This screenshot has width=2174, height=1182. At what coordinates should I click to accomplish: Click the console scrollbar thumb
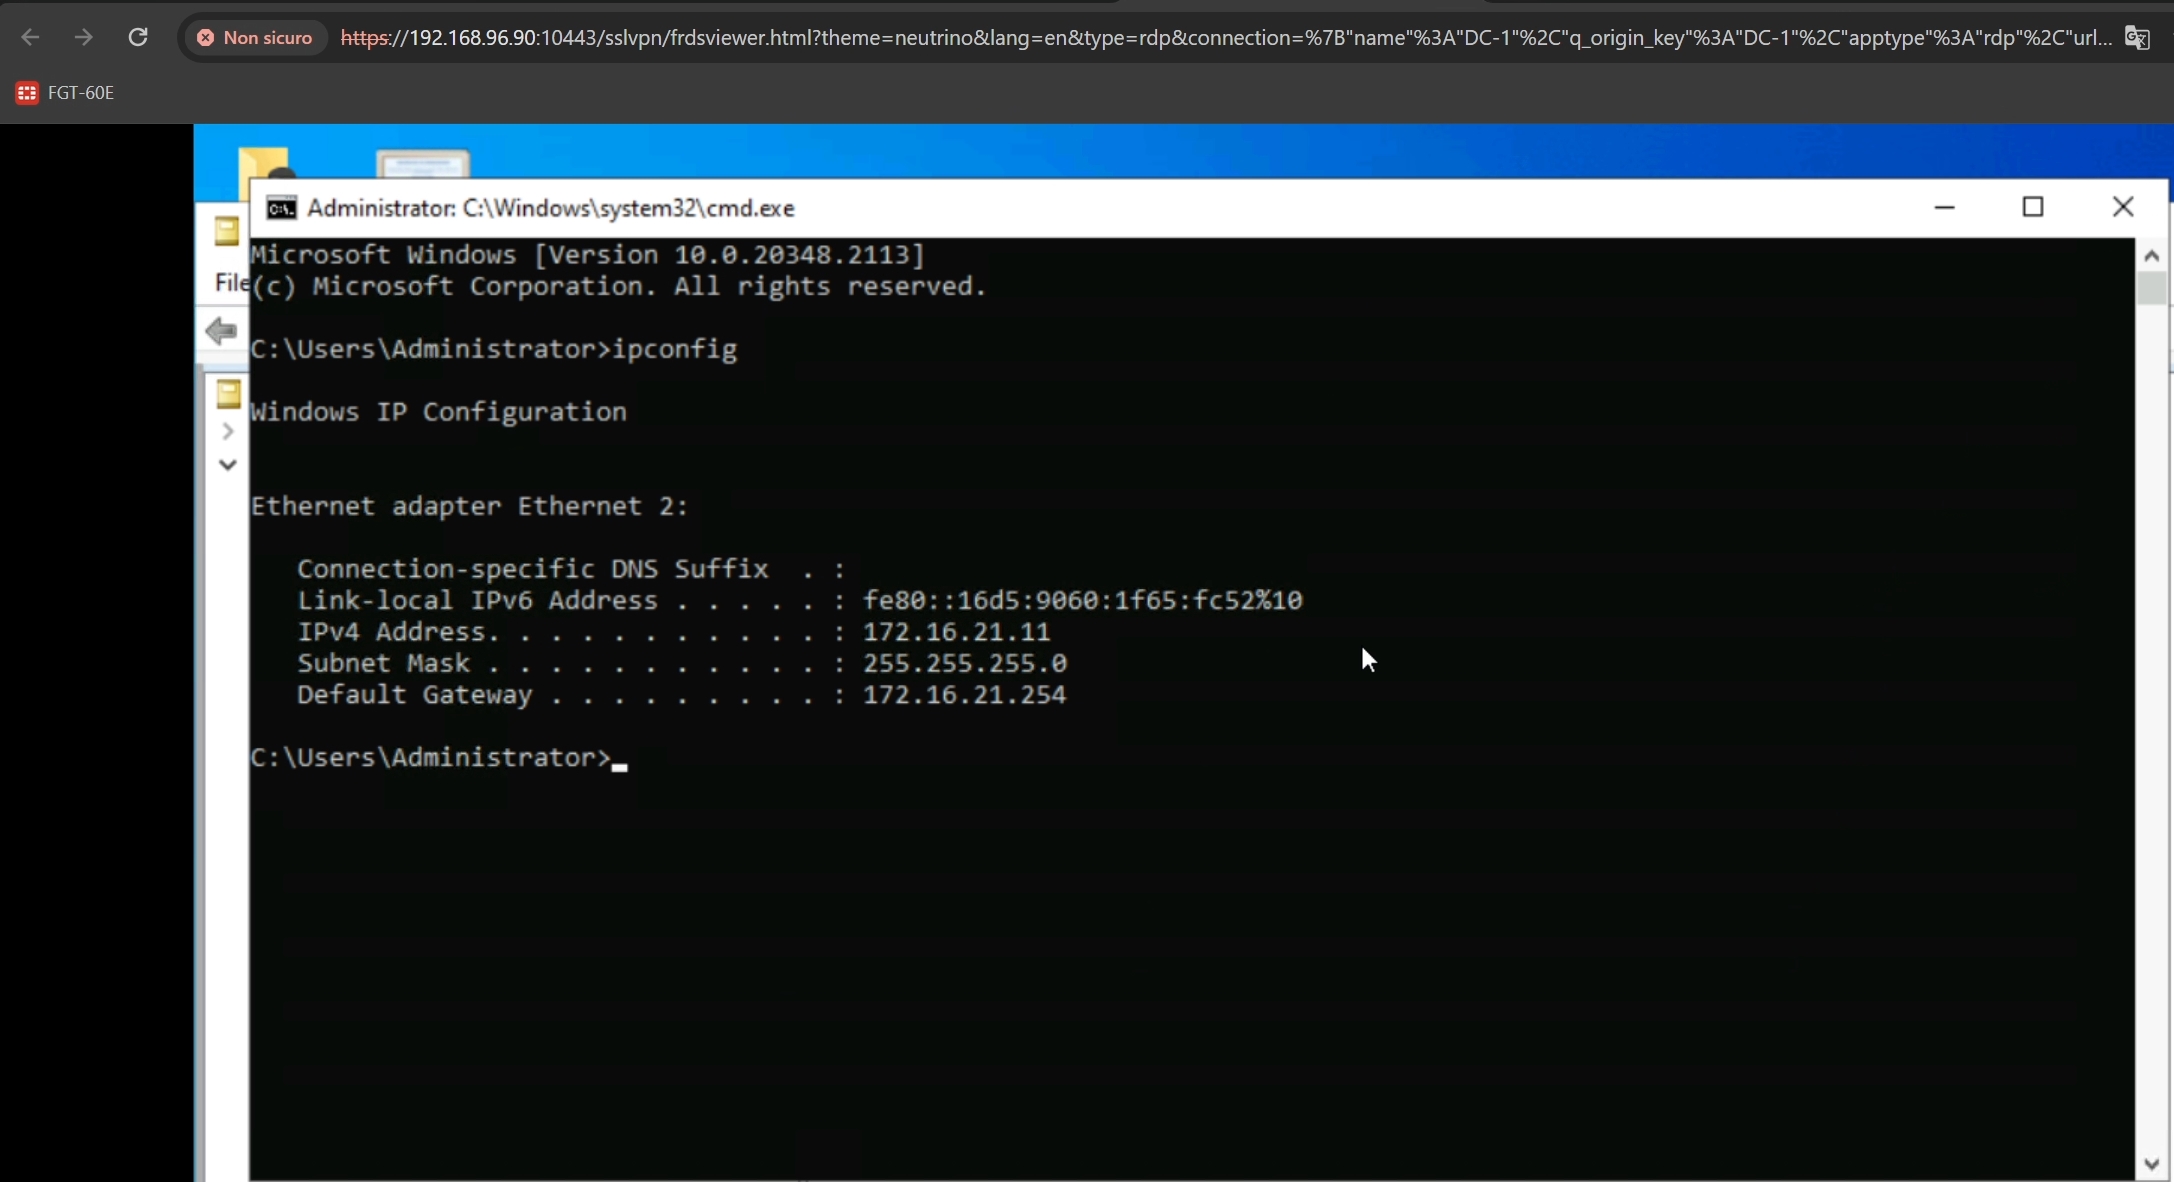[x=2151, y=288]
